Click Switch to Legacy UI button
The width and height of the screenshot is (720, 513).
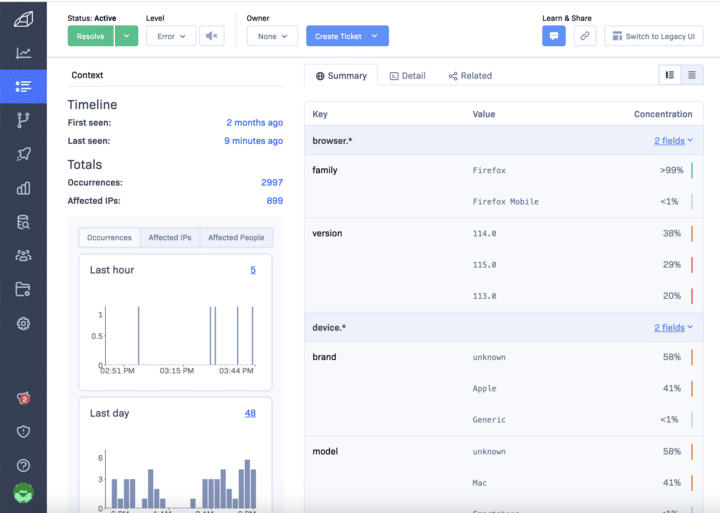(654, 36)
